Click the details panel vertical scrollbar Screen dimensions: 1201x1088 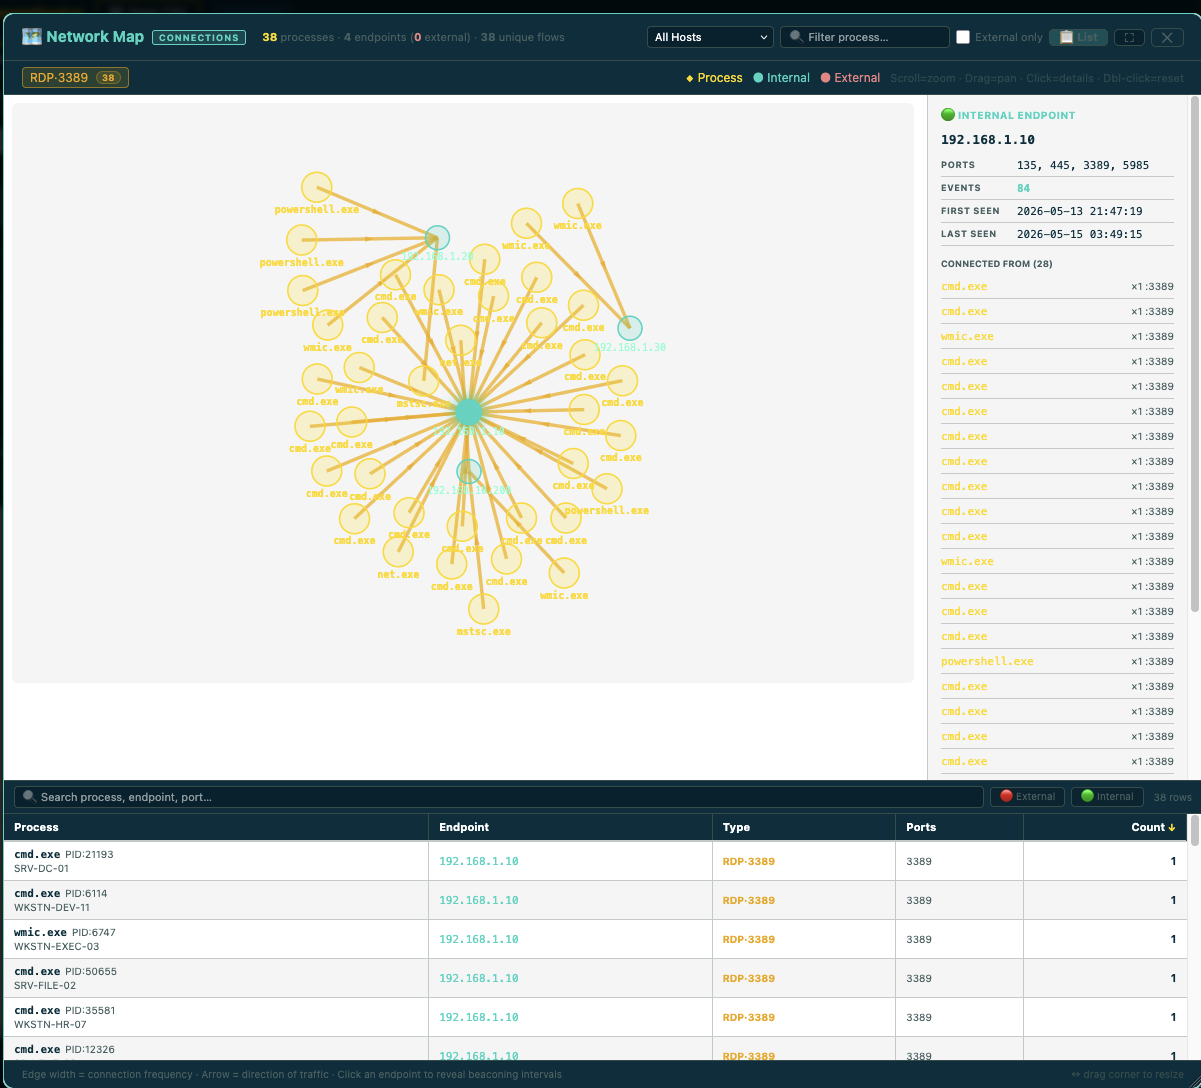[x=1194, y=352]
